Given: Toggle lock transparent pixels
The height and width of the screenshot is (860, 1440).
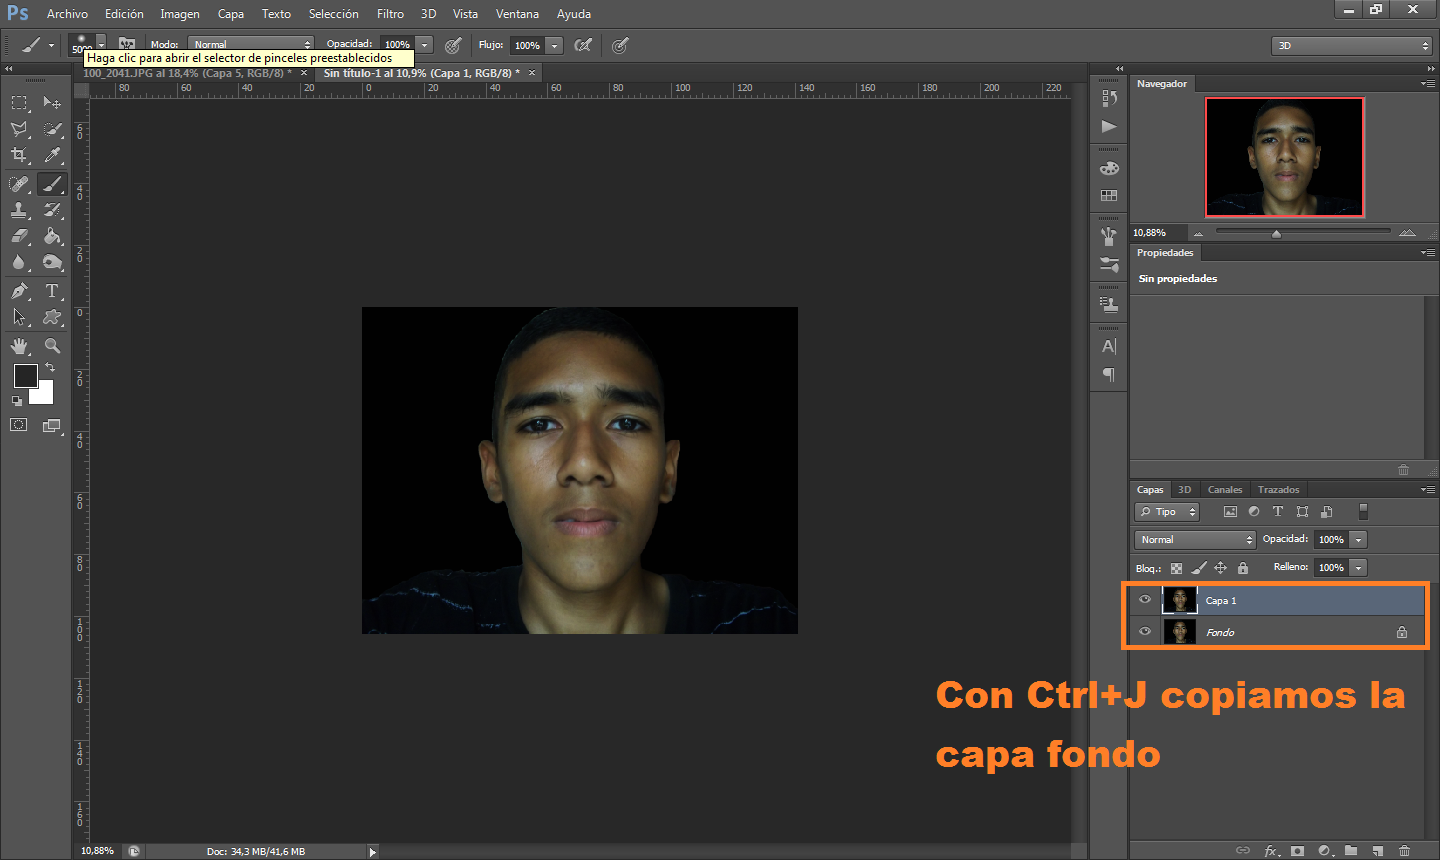Looking at the screenshot, I should point(1176,568).
